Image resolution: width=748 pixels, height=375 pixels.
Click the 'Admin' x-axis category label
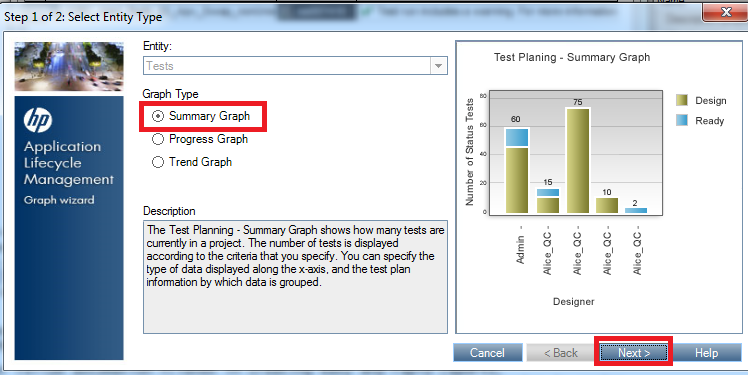click(x=520, y=248)
